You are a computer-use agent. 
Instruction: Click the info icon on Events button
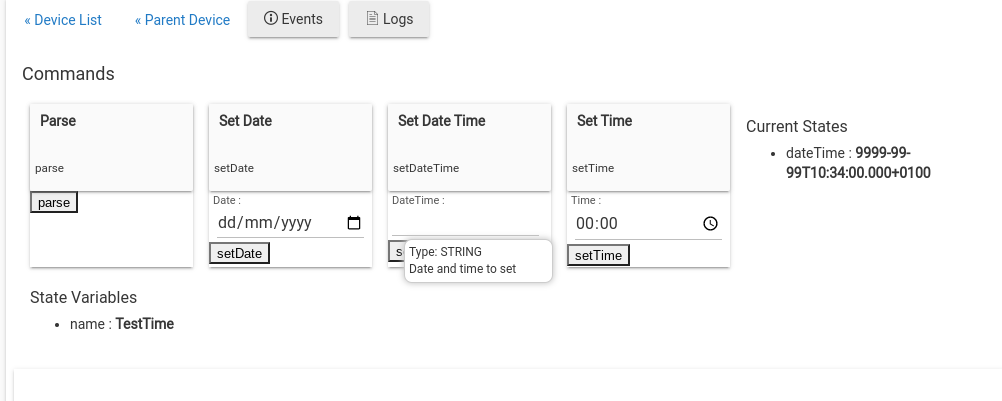tap(271, 19)
